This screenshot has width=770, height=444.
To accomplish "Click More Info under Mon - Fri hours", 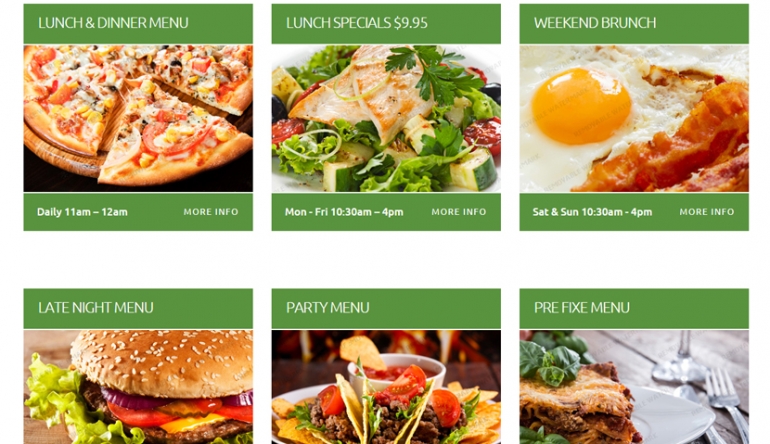I will pyautogui.click(x=459, y=212).
